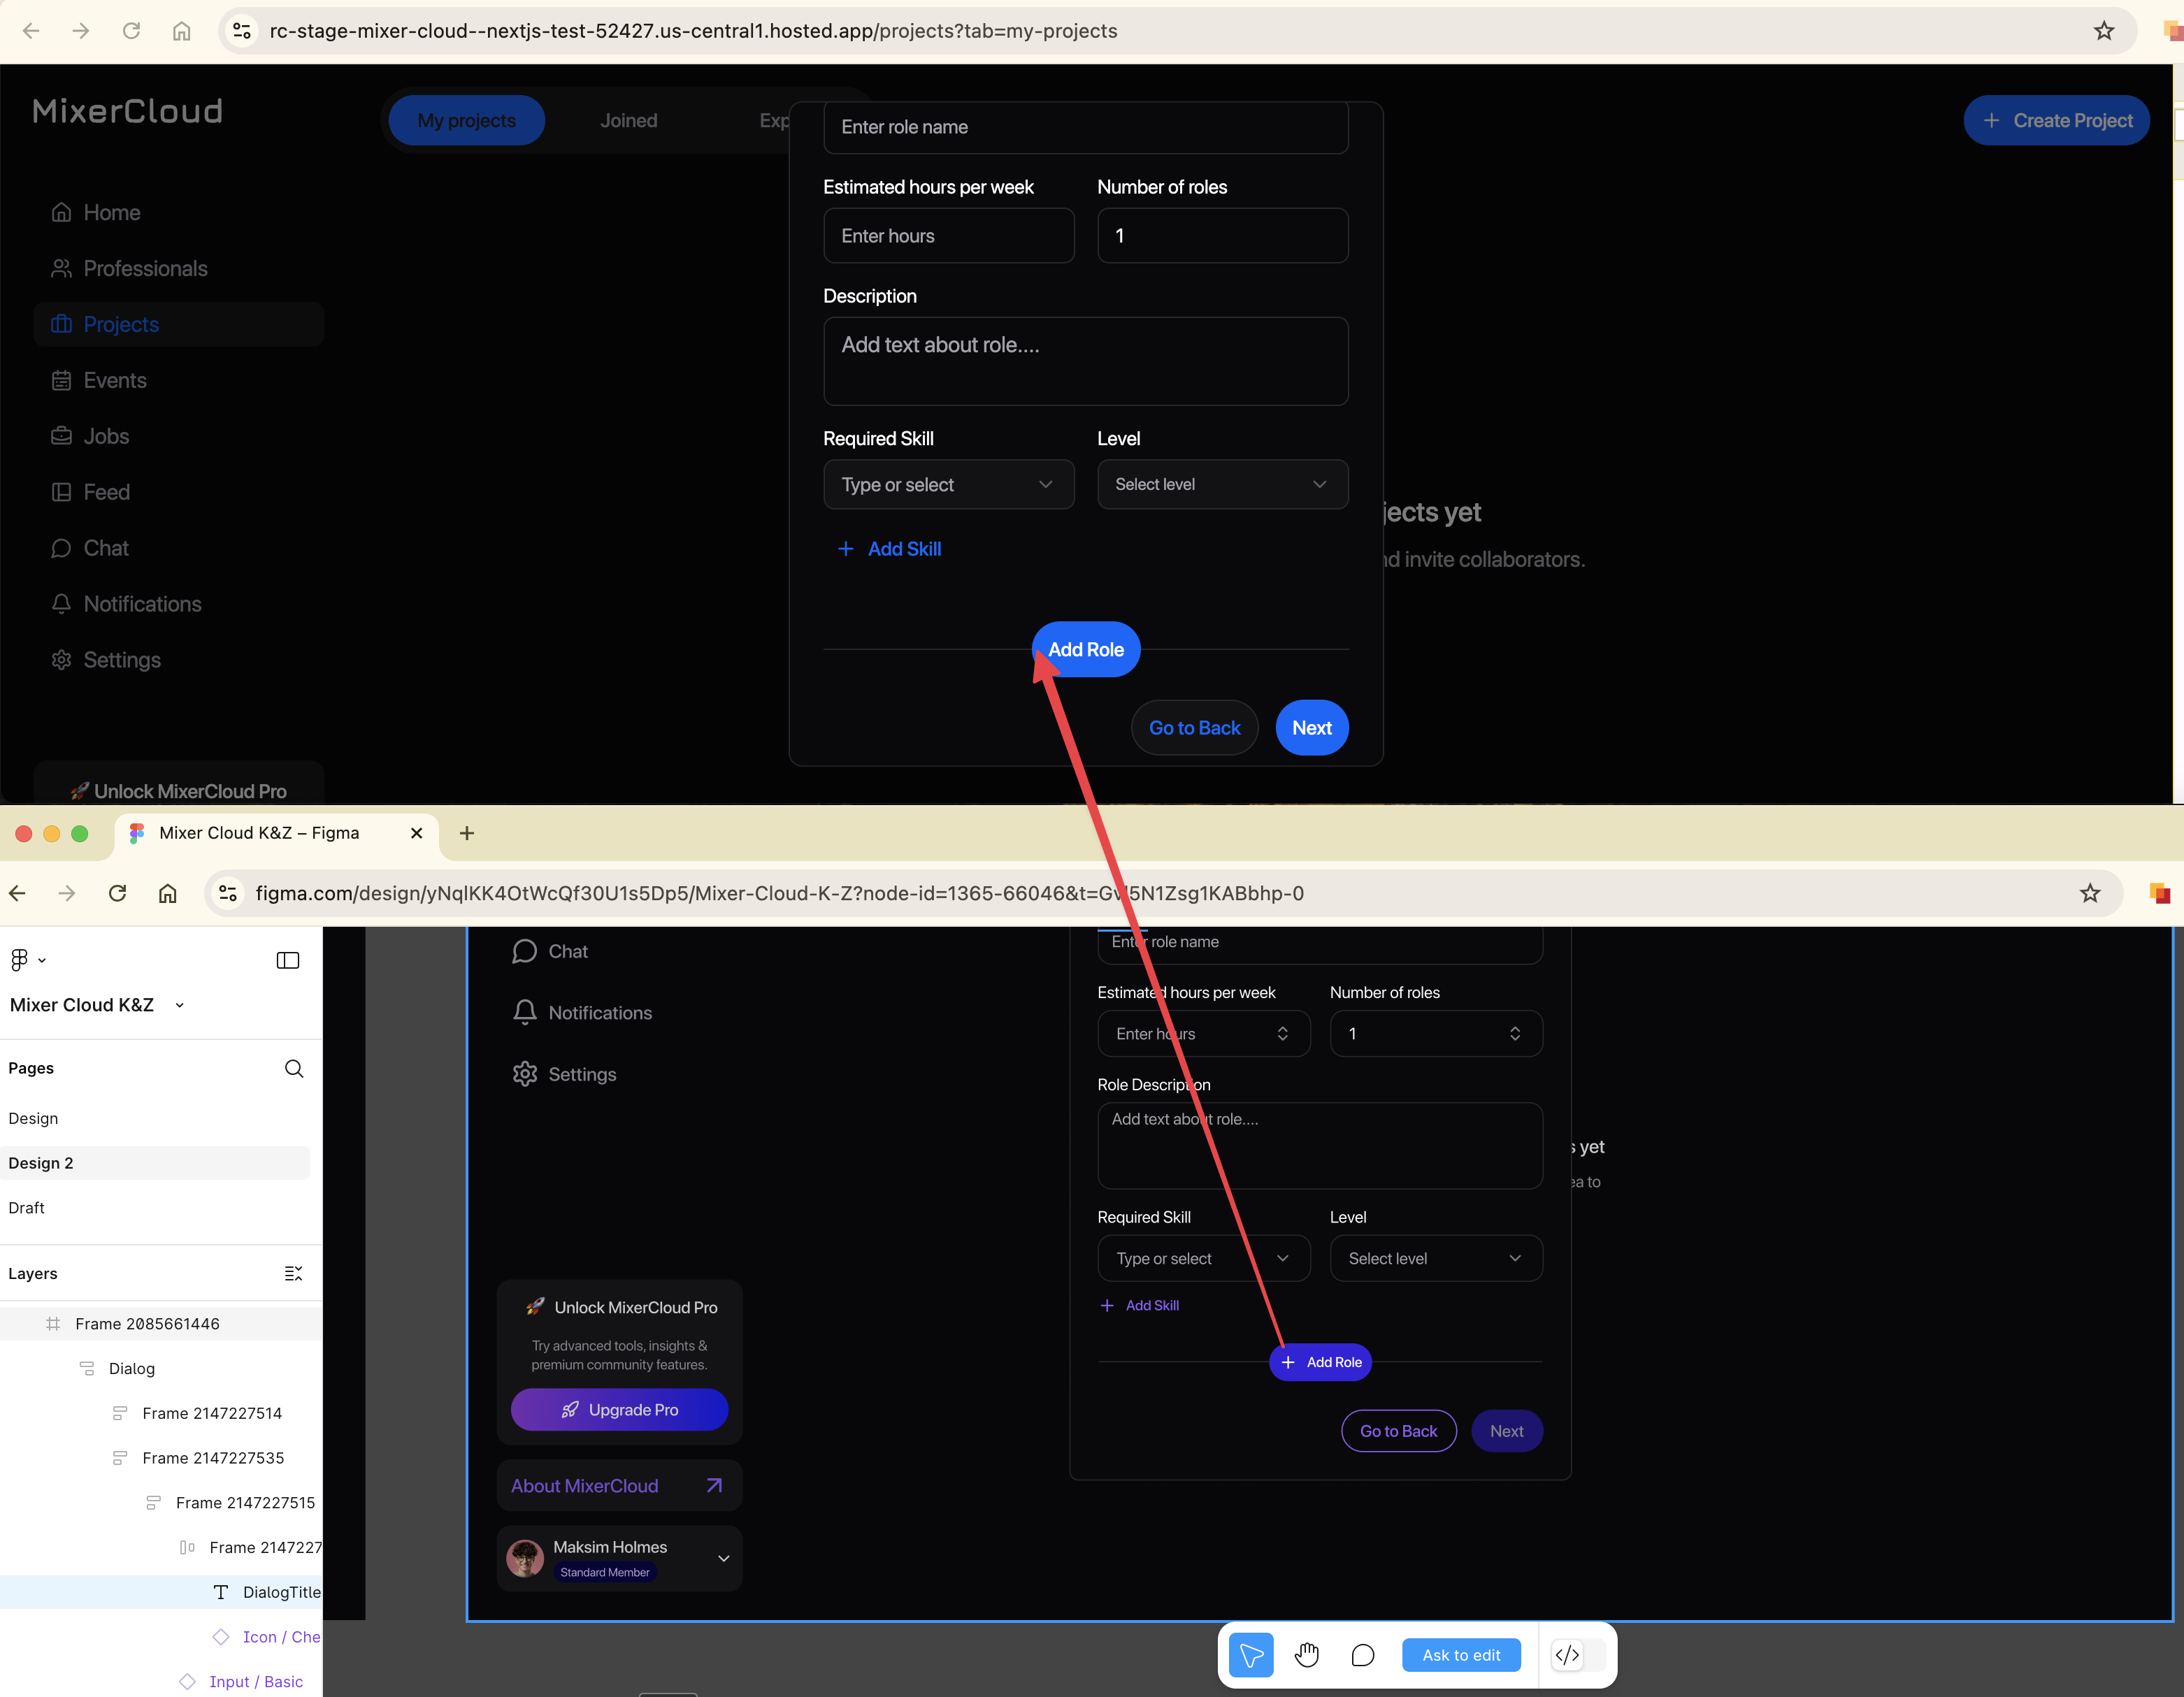Viewport: 2184px width, 1697px height.
Task: Open new browser tab with plus icon
Action: pos(467,833)
